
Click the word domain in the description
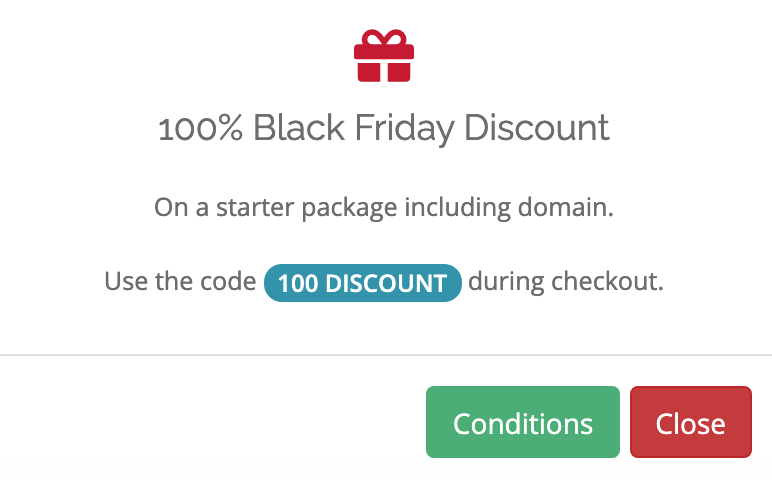[566, 207]
